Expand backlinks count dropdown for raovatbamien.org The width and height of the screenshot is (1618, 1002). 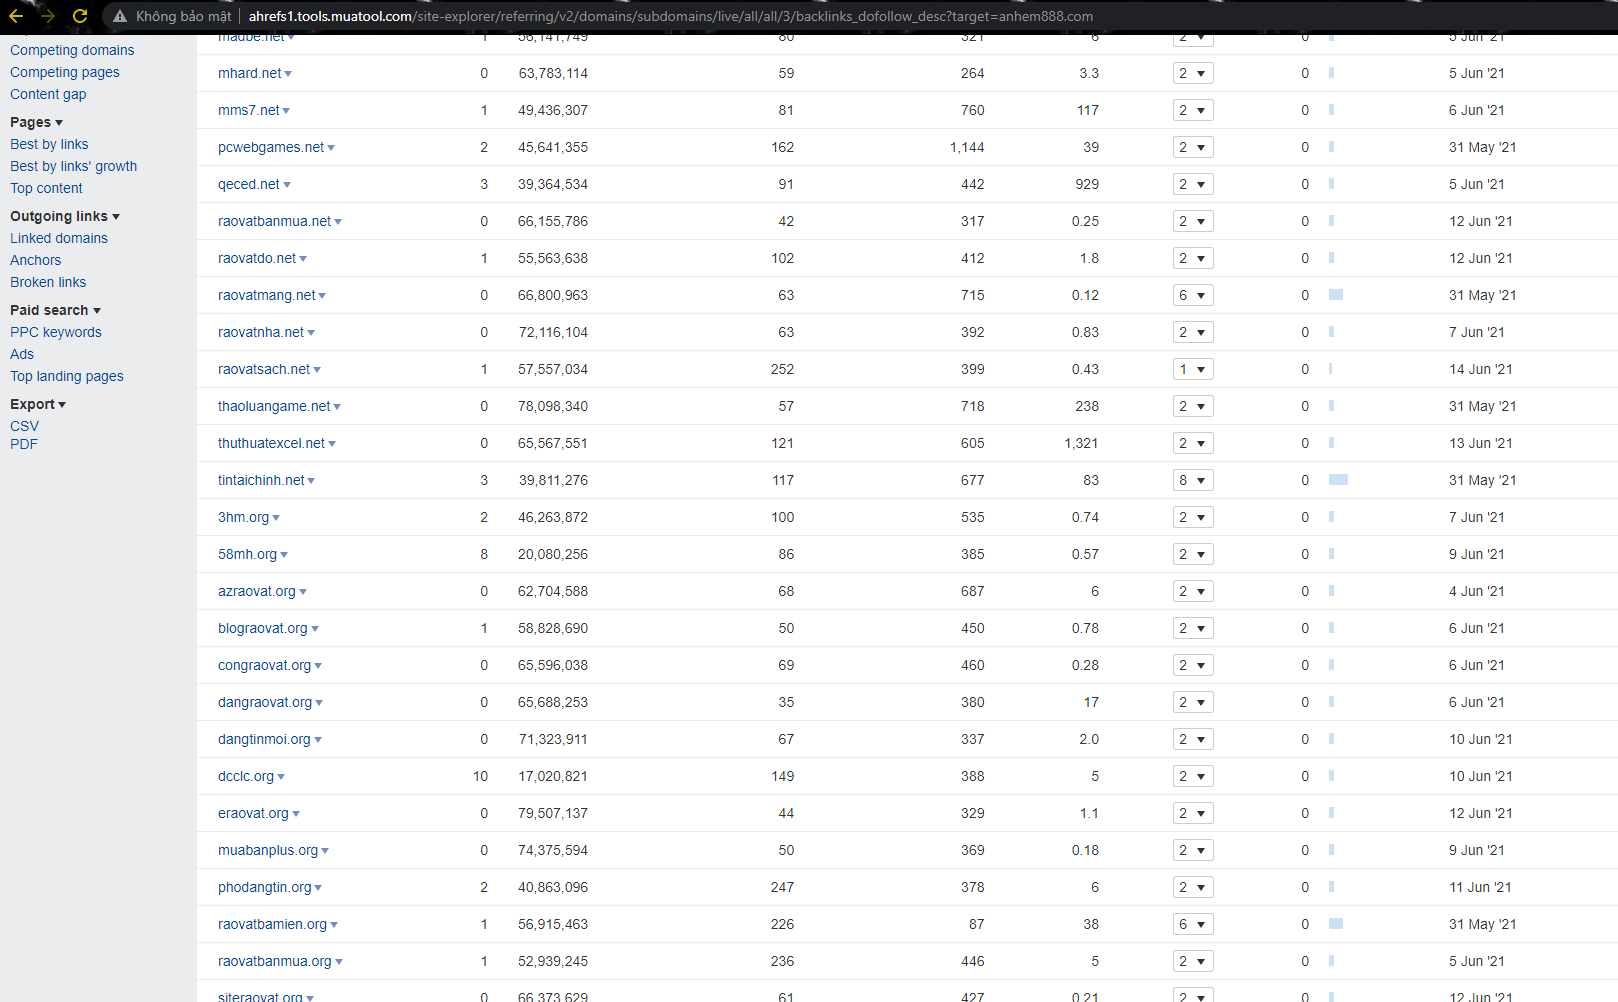pos(1193,924)
